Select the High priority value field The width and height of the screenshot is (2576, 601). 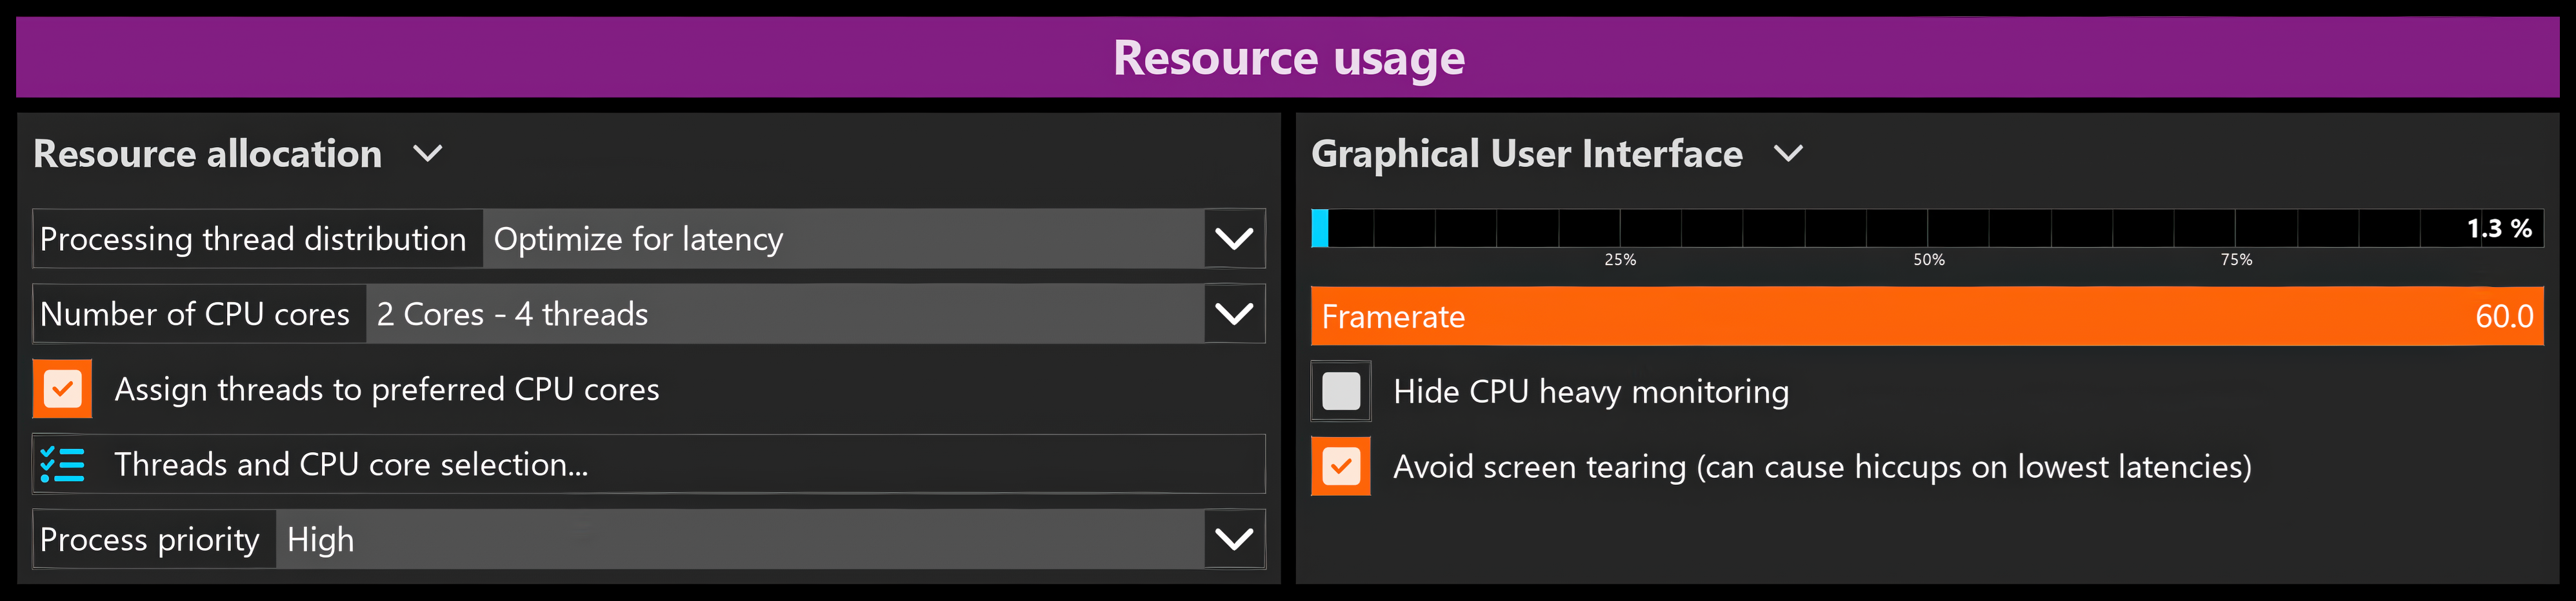[x=740, y=539]
